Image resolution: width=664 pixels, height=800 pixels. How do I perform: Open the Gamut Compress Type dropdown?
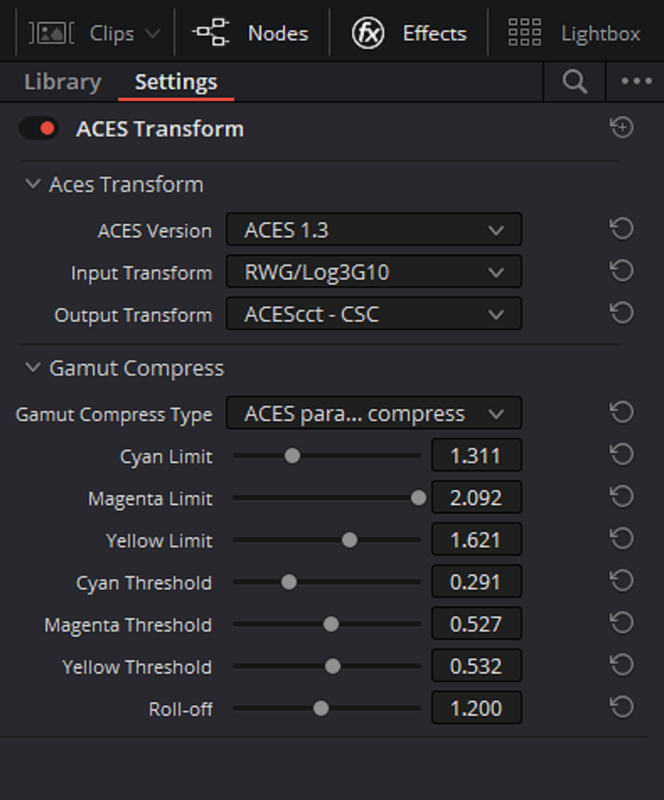pos(374,413)
